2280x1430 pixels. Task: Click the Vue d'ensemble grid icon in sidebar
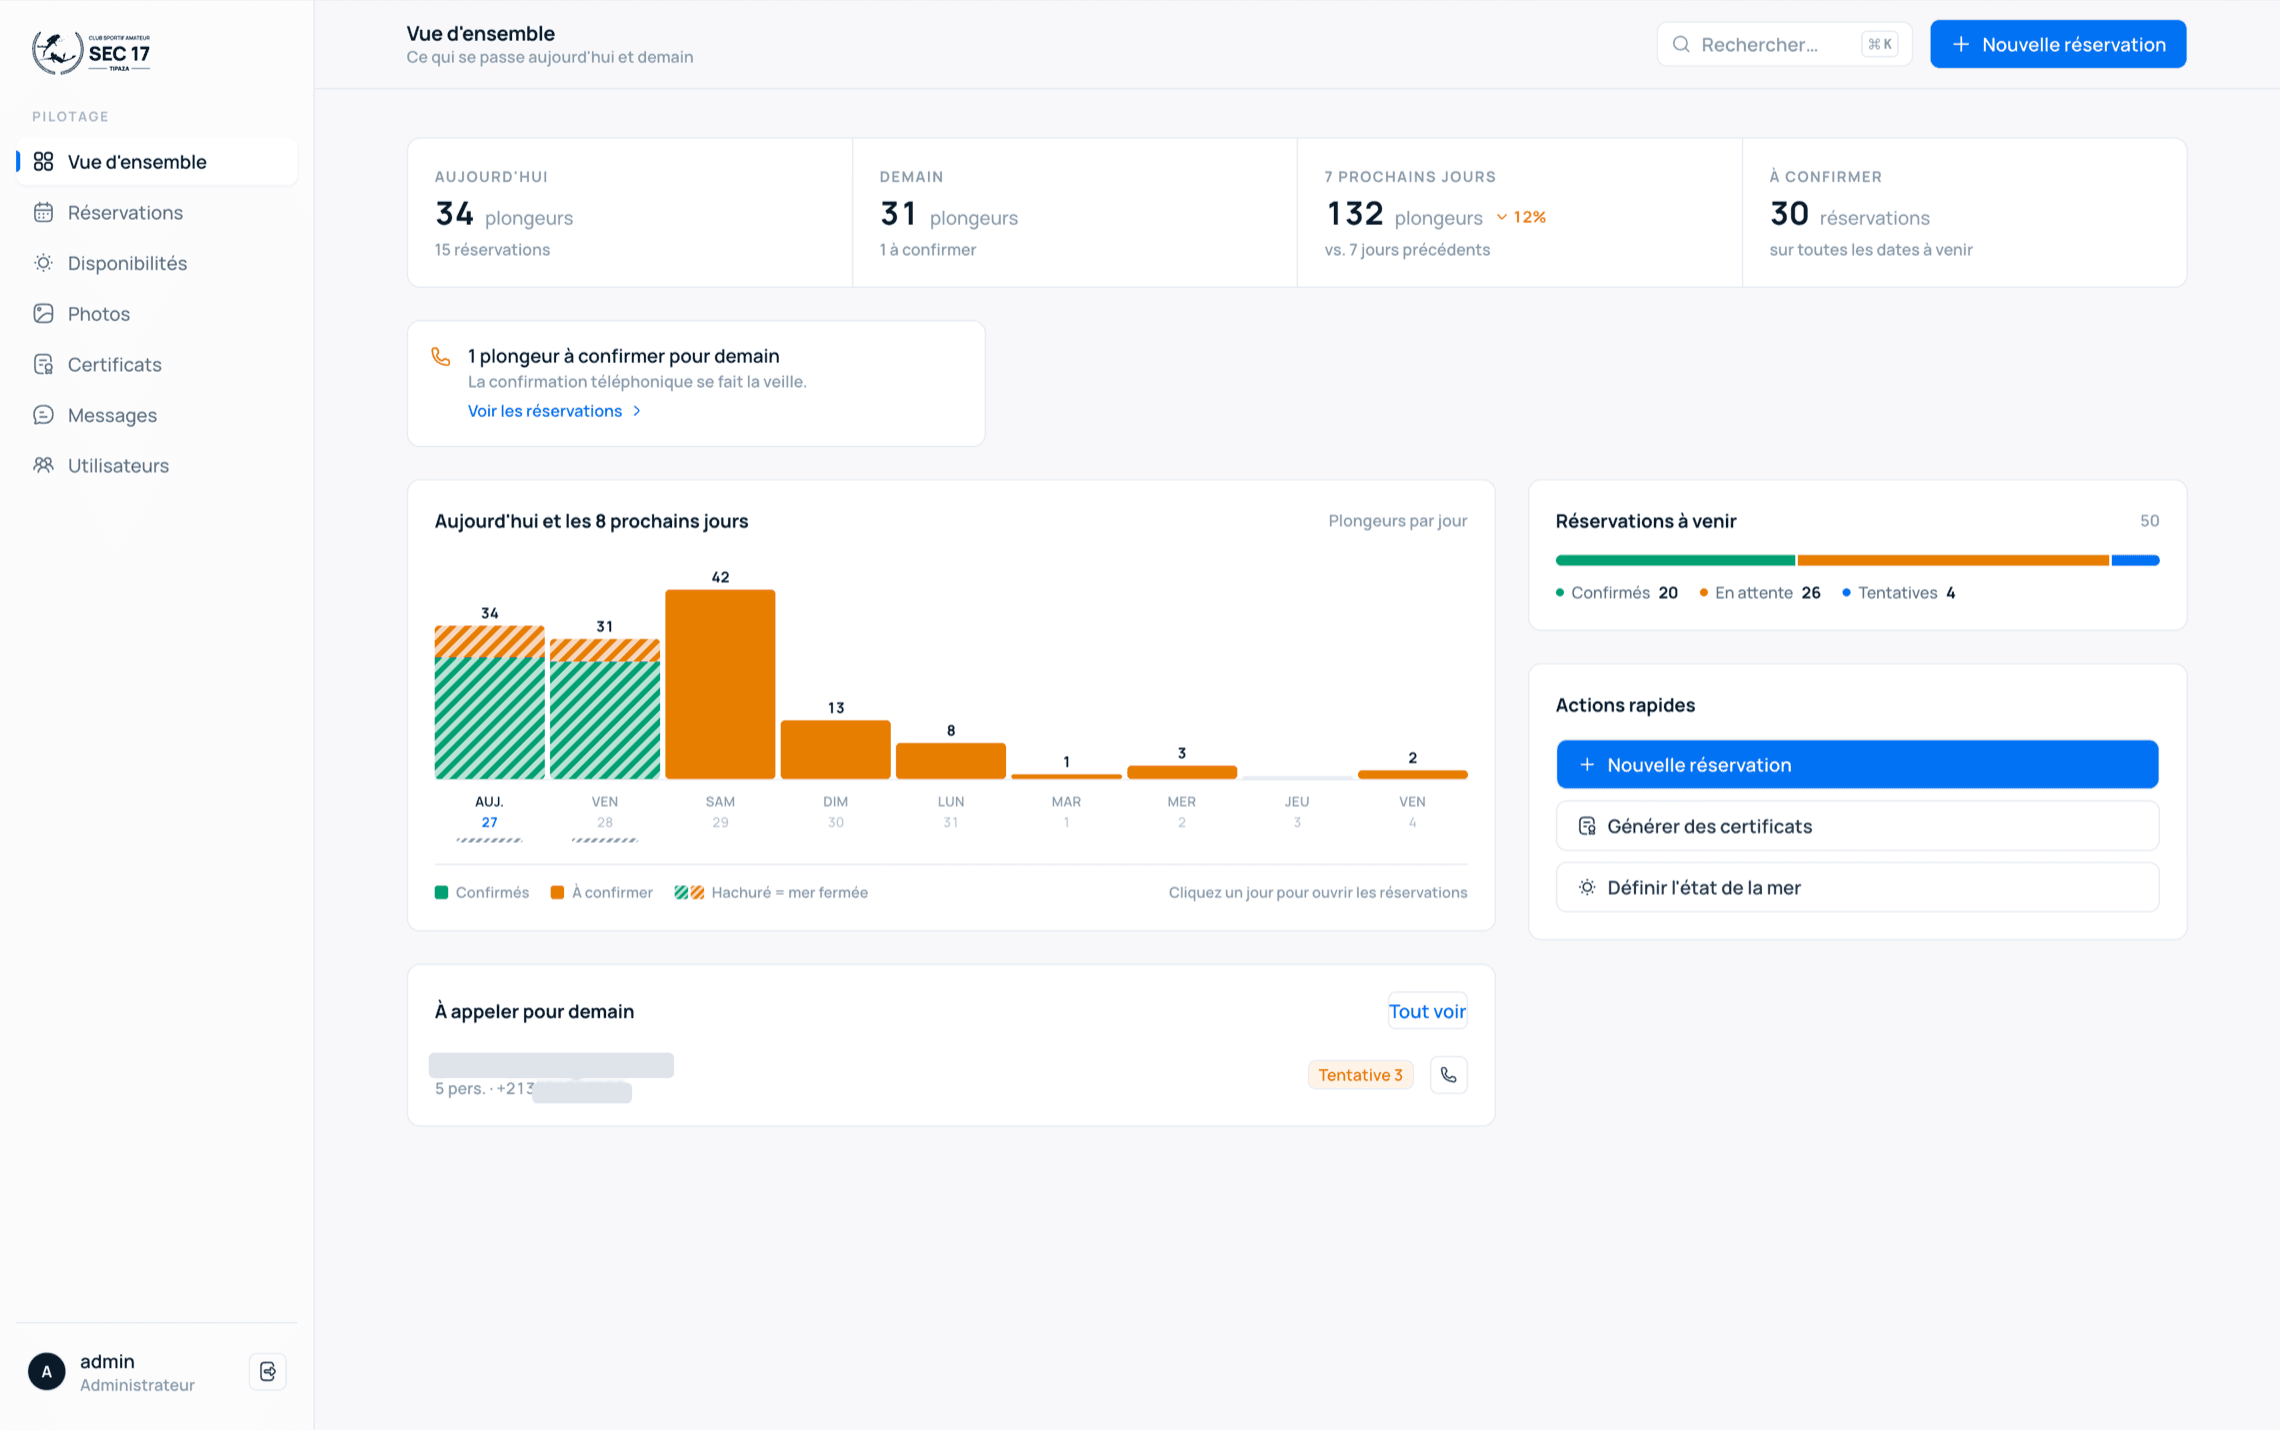click(x=43, y=162)
